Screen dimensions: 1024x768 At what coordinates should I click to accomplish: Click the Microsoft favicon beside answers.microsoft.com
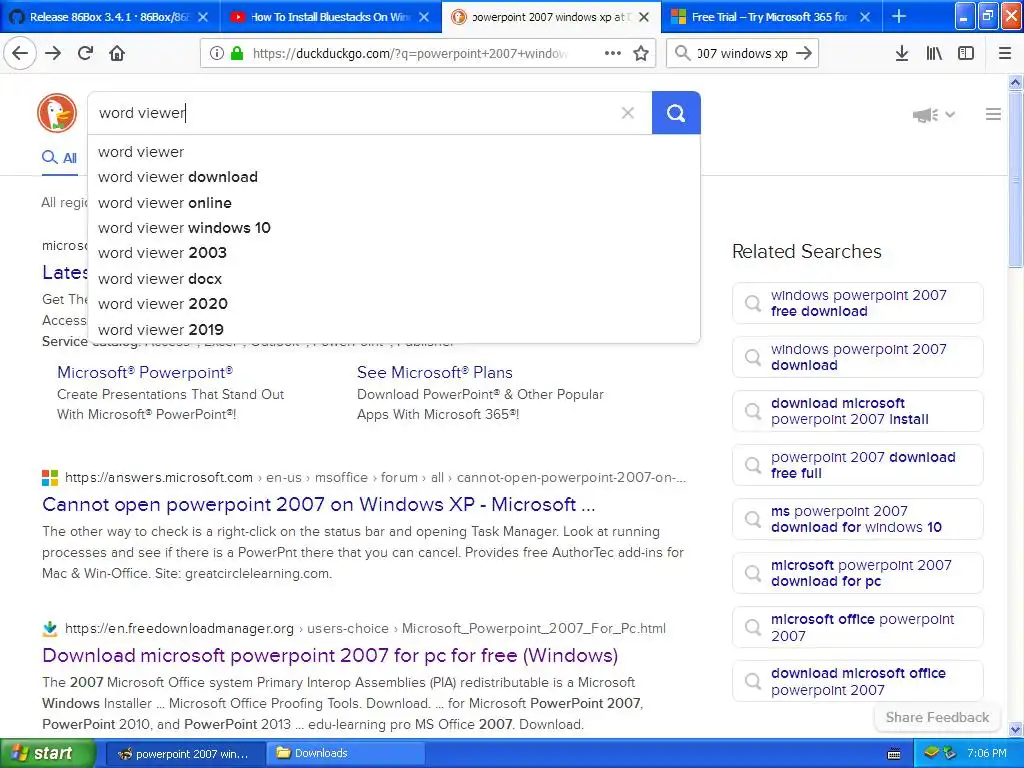50,478
